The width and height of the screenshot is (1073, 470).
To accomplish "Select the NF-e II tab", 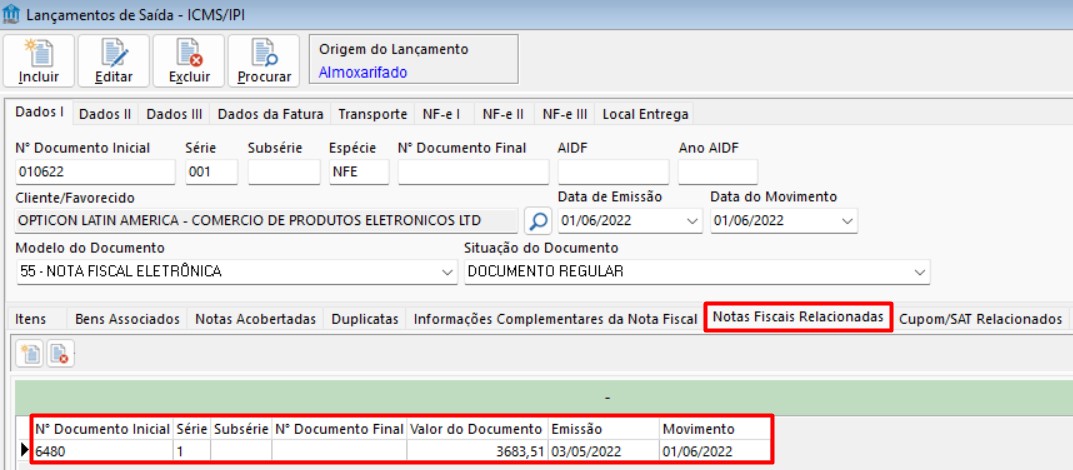I will point(503,114).
